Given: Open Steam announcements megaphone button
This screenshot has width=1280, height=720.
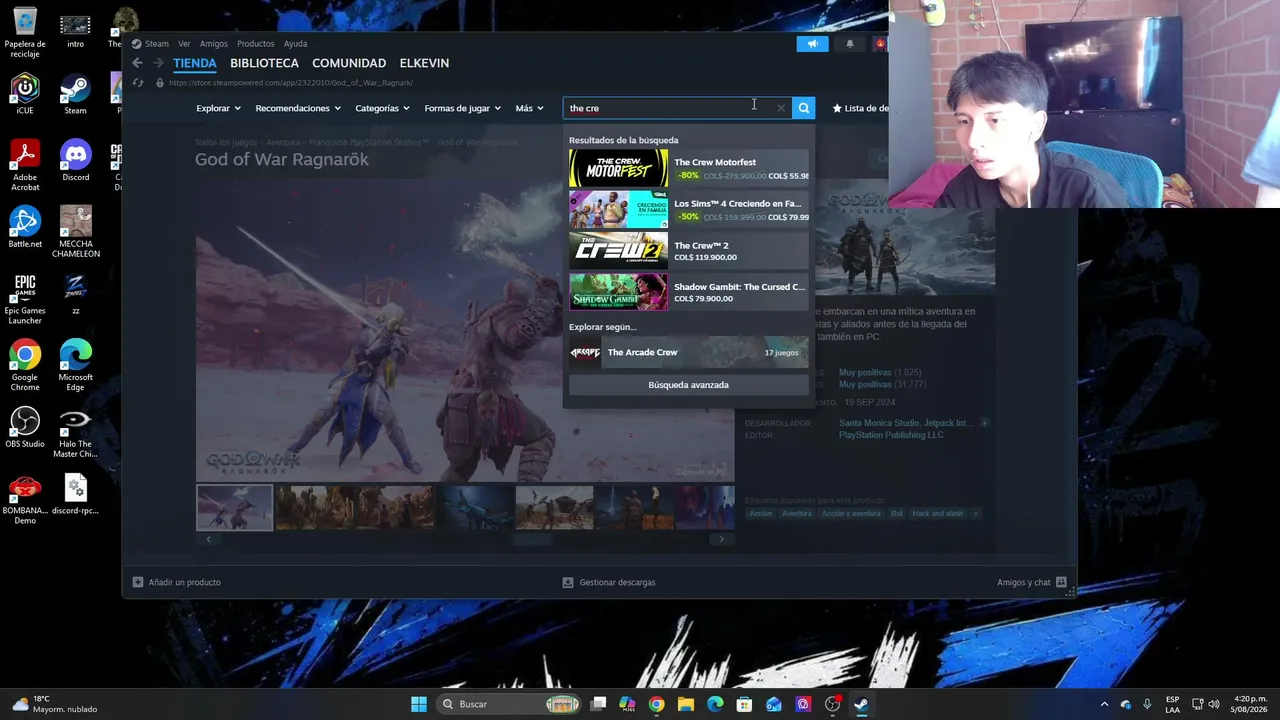Looking at the screenshot, I should (812, 44).
